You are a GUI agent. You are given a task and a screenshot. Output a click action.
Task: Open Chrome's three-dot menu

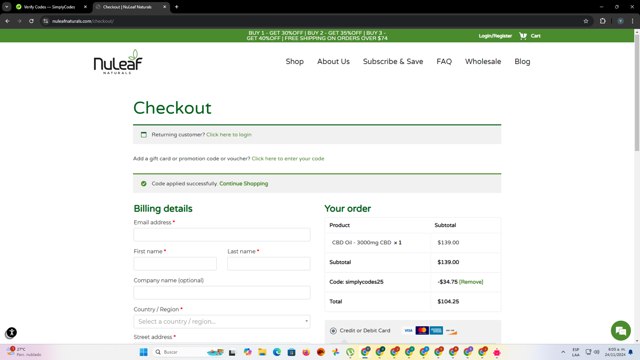(x=633, y=21)
